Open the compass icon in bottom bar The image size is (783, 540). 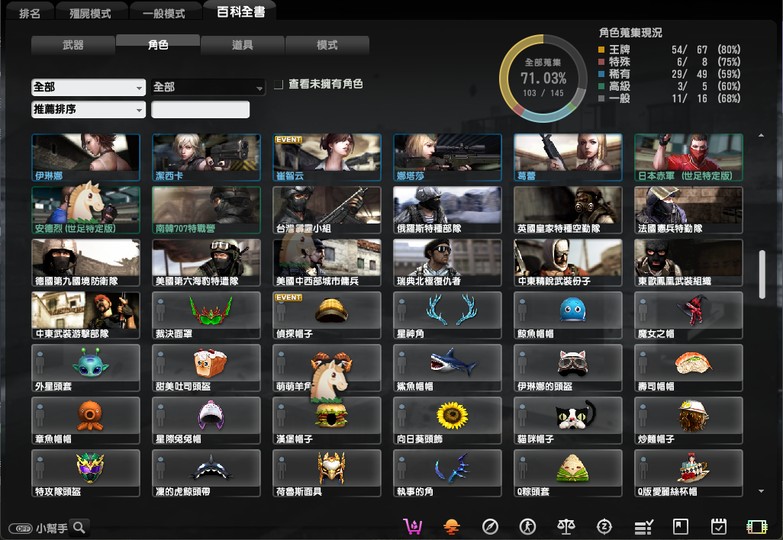click(489, 526)
